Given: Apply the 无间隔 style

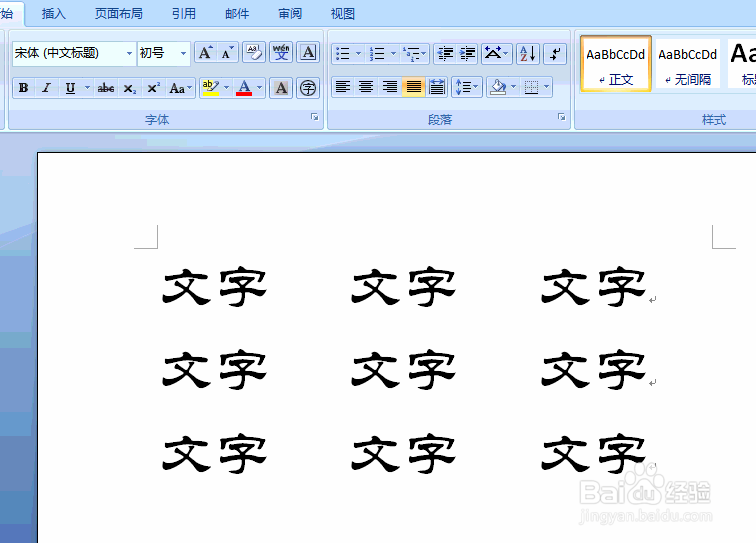Looking at the screenshot, I should pyautogui.click(x=688, y=64).
